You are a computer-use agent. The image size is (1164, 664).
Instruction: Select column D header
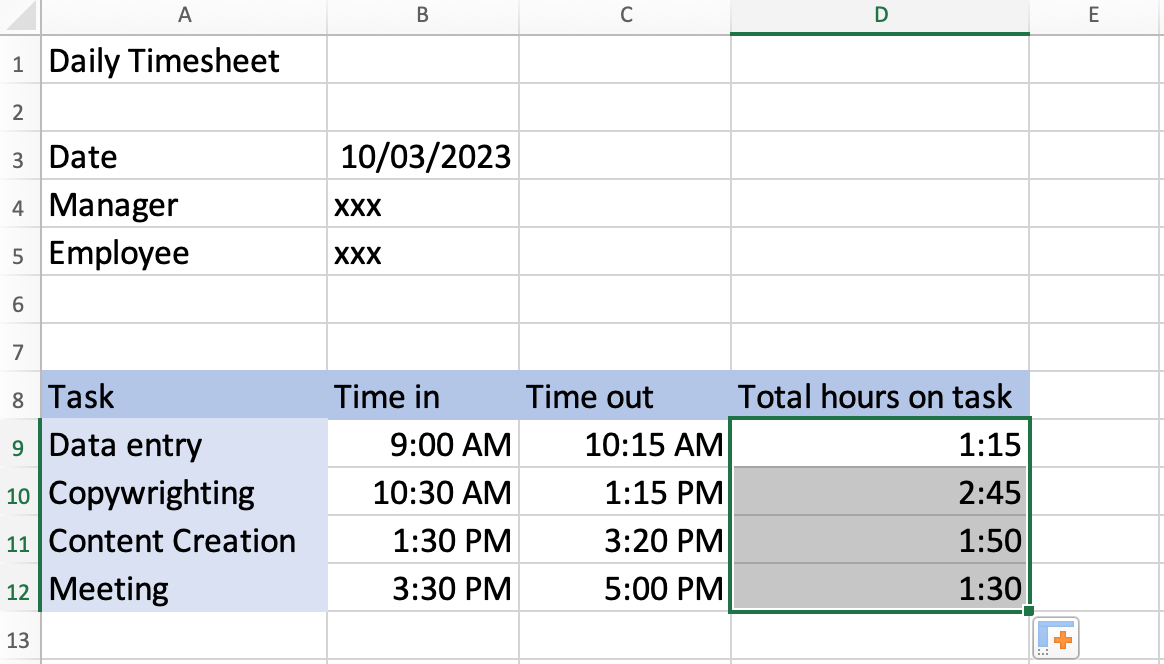pos(879,15)
